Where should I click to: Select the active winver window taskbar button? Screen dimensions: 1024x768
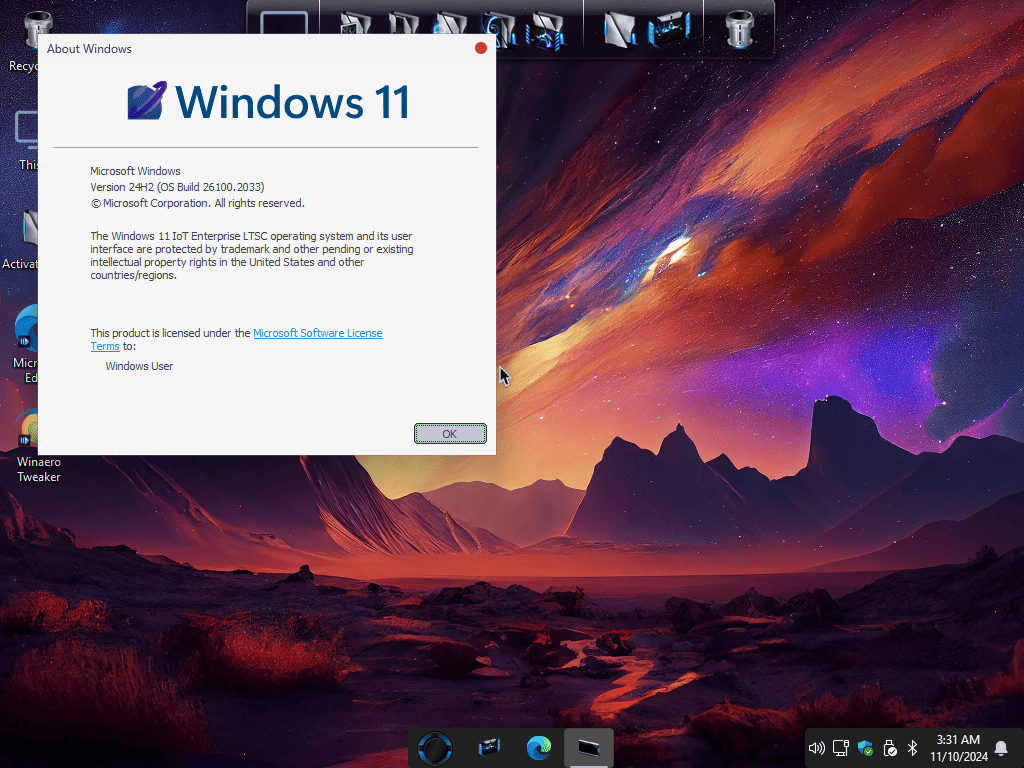click(x=588, y=748)
